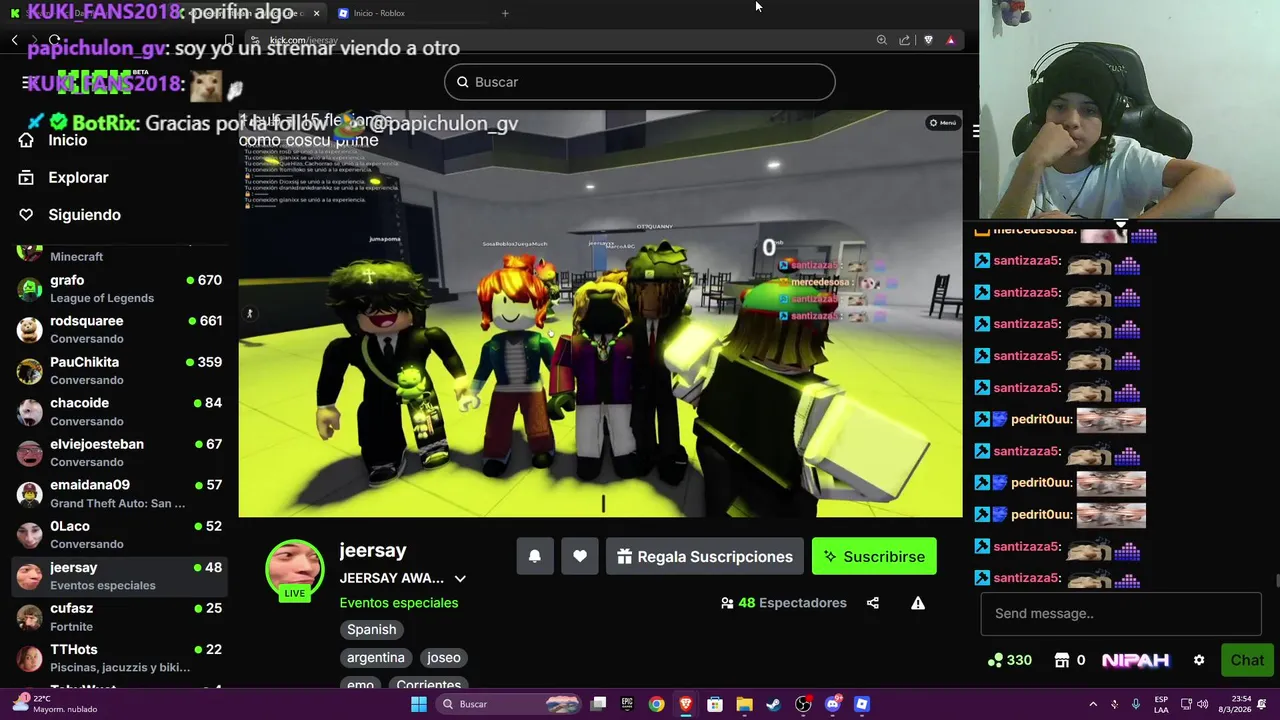Viewport: 1280px width, 720px height.
Task: Open the Menú button on video overlay
Action: tap(943, 123)
